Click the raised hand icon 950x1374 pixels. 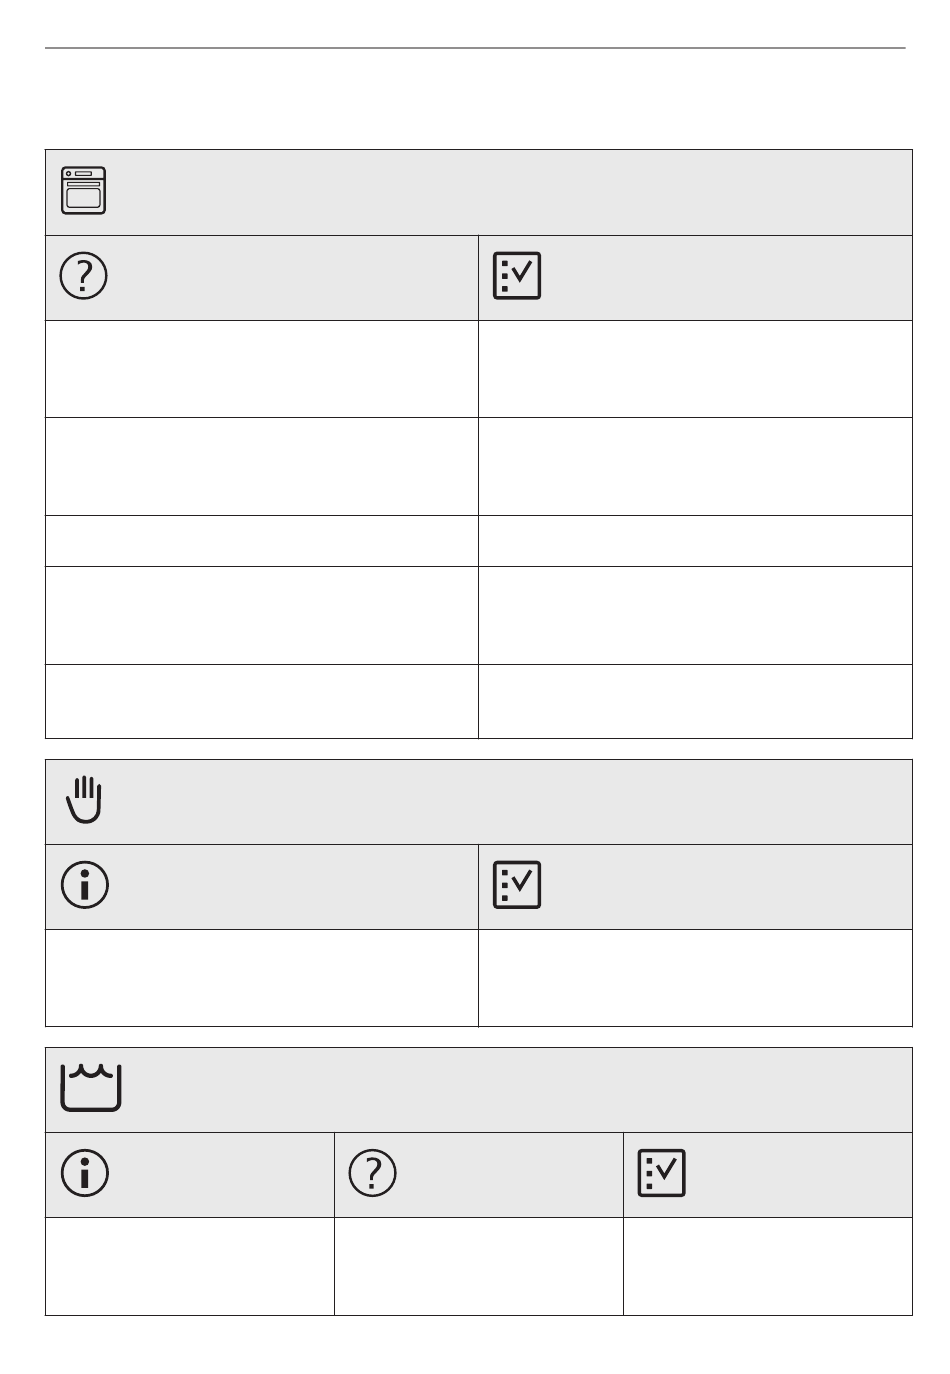pyautogui.click(x=84, y=800)
